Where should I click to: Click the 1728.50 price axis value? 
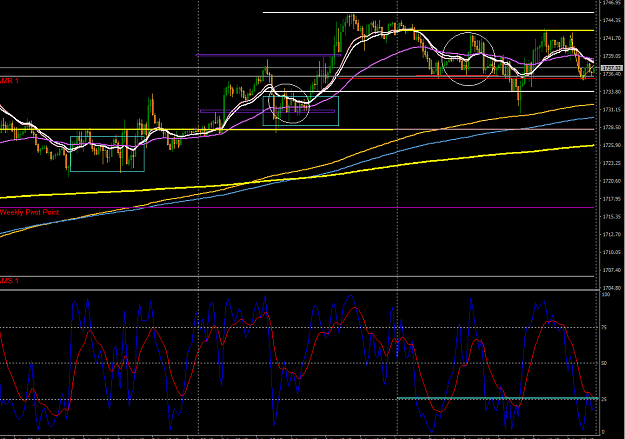point(612,128)
